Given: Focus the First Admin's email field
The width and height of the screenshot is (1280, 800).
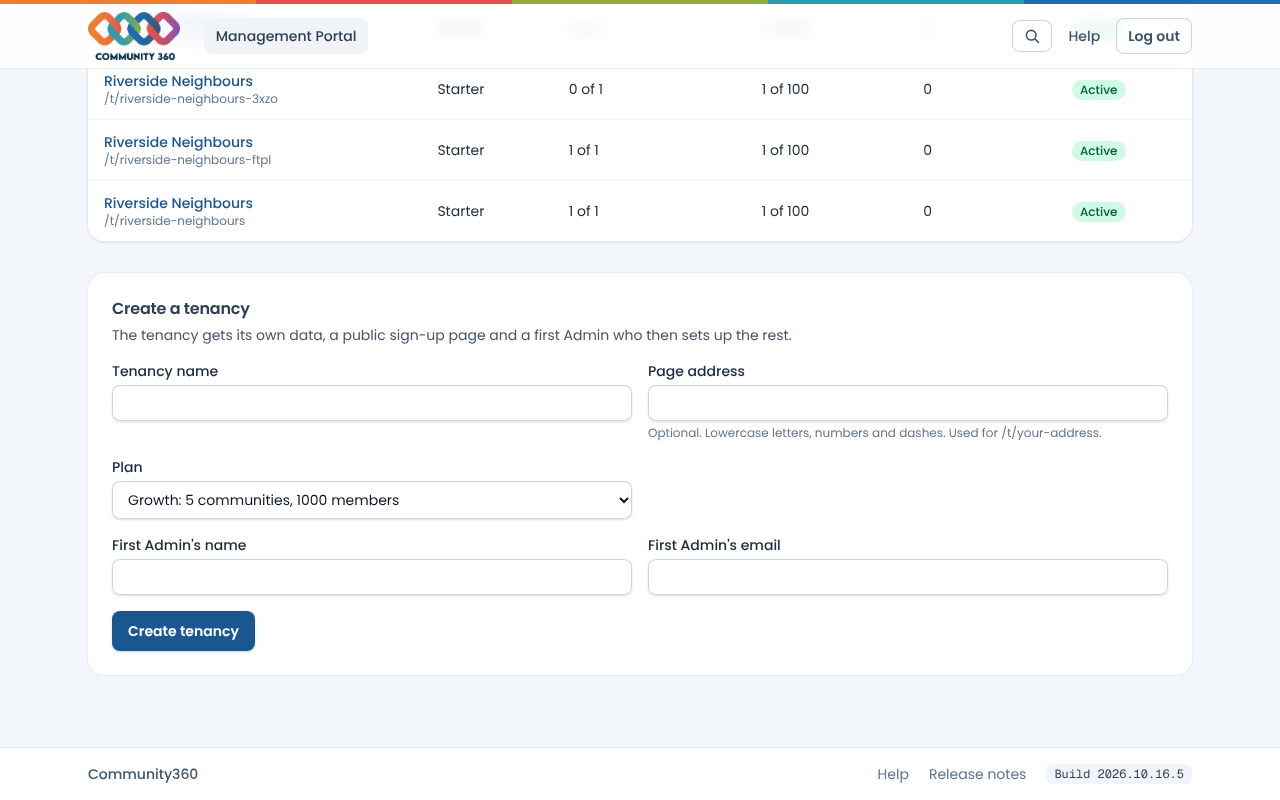Looking at the screenshot, I should pyautogui.click(x=908, y=577).
